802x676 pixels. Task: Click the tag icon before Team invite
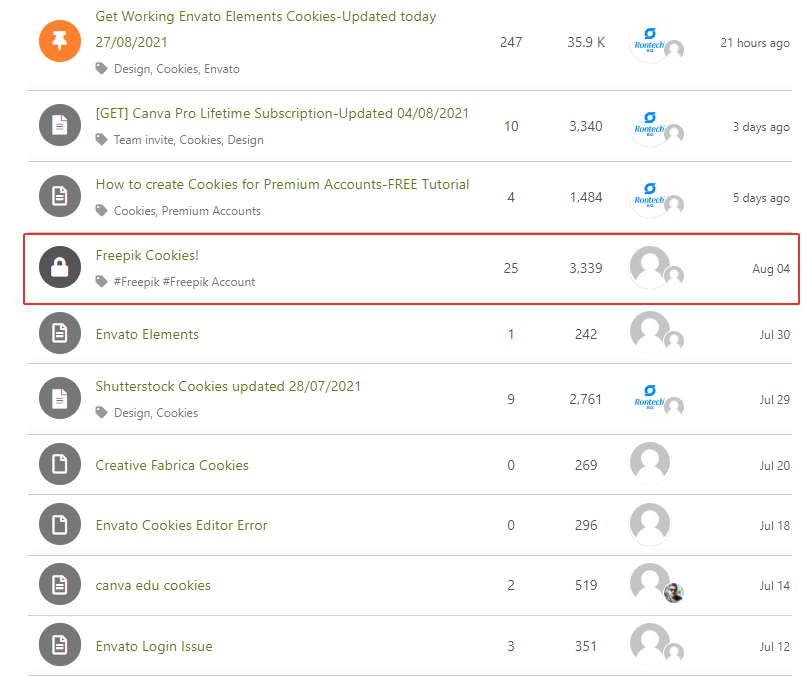coord(101,140)
